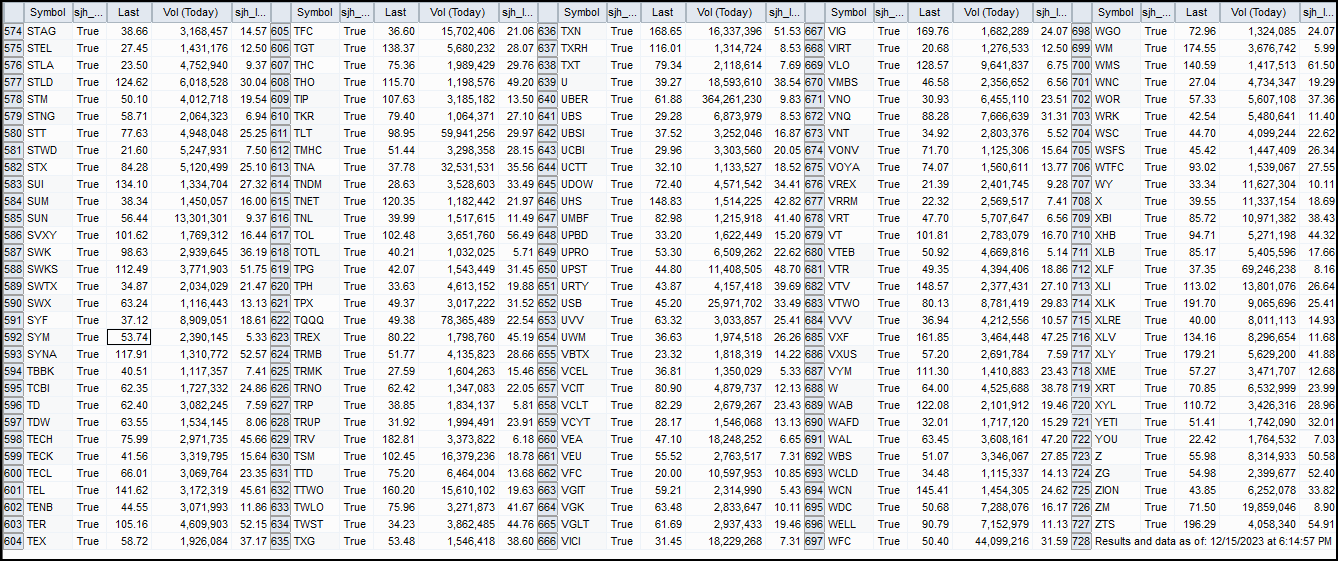Select the TRV last price 182.81

click(x=397, y=439)
